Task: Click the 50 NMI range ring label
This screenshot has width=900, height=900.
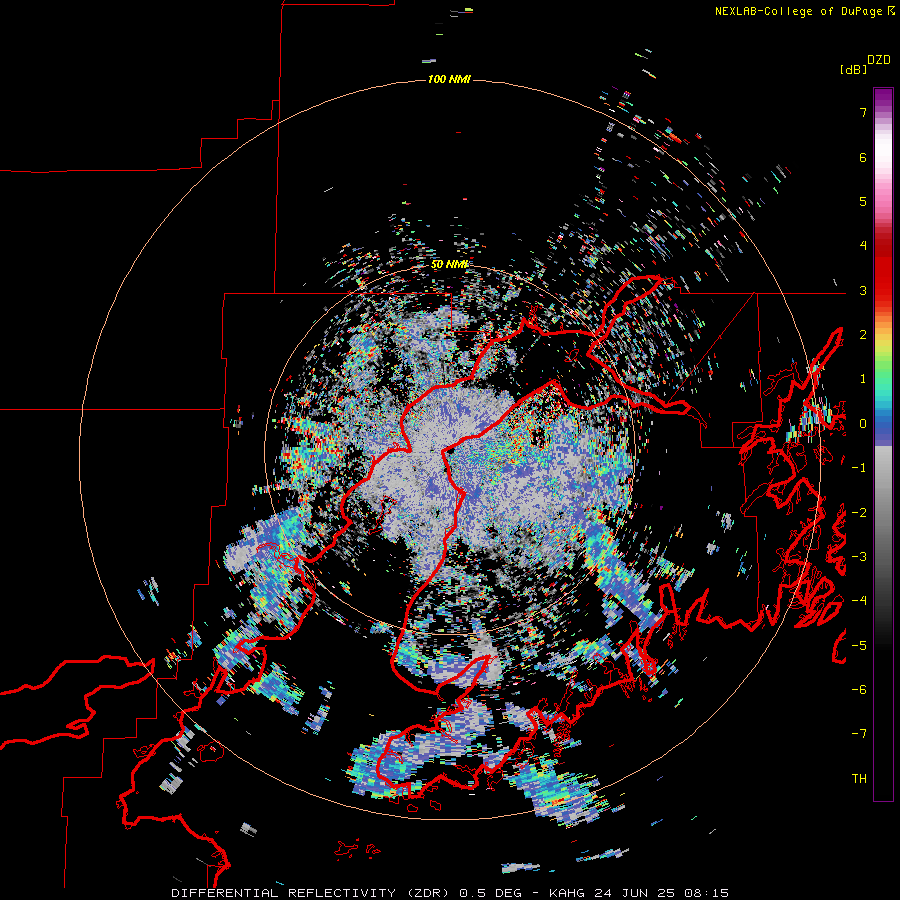Action: [x=449, y=265]
